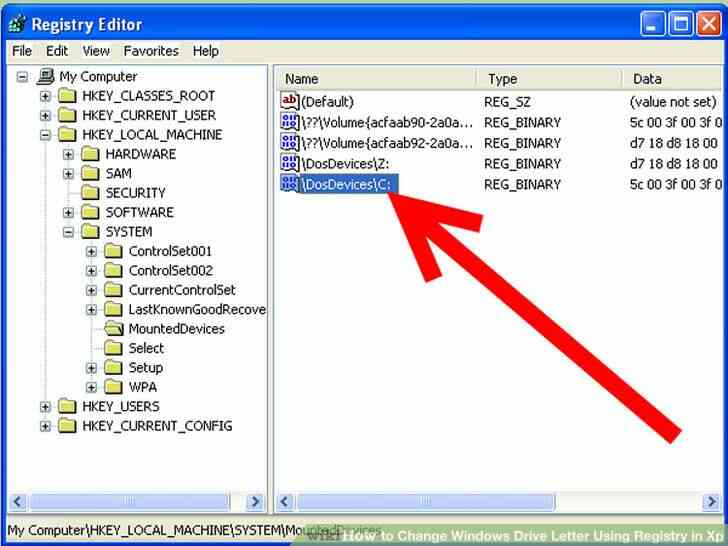Click the SAM folder icon
The width and height of the screenshot is (728, 546).
[90, 174]
